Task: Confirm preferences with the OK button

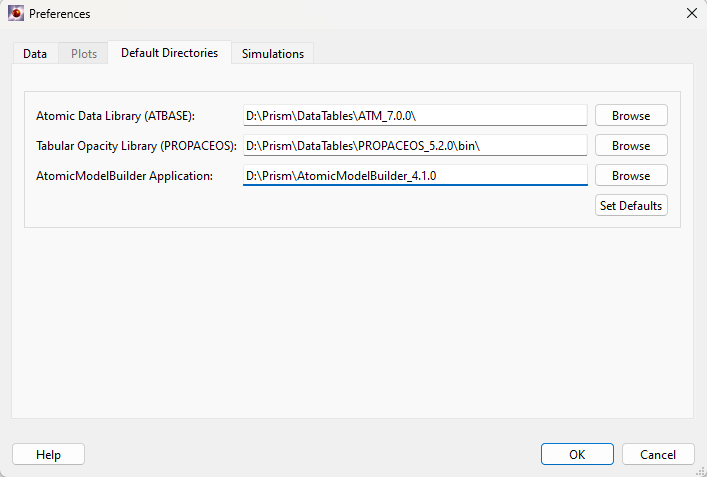Action: click(x=577, y=454)
